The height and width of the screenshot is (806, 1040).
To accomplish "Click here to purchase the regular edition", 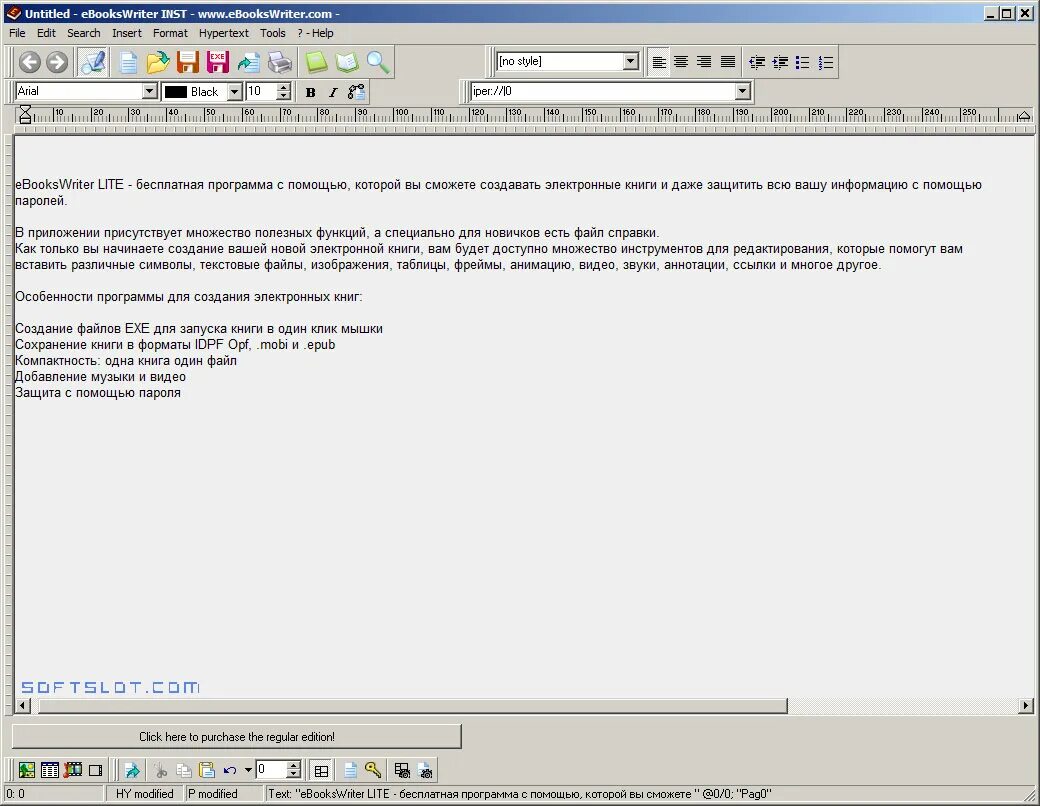I will (x=237, y=736).
